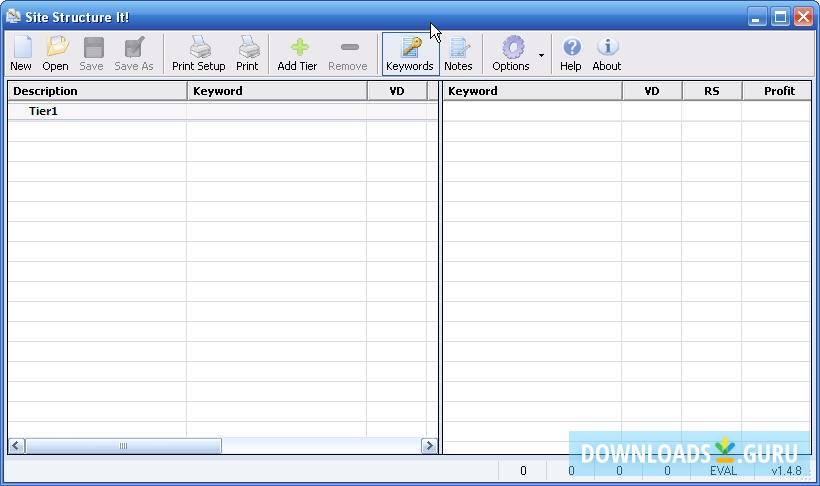Click the Description column header
The width and height of the screenshot is (820, 486).
(x=98, y=91)
